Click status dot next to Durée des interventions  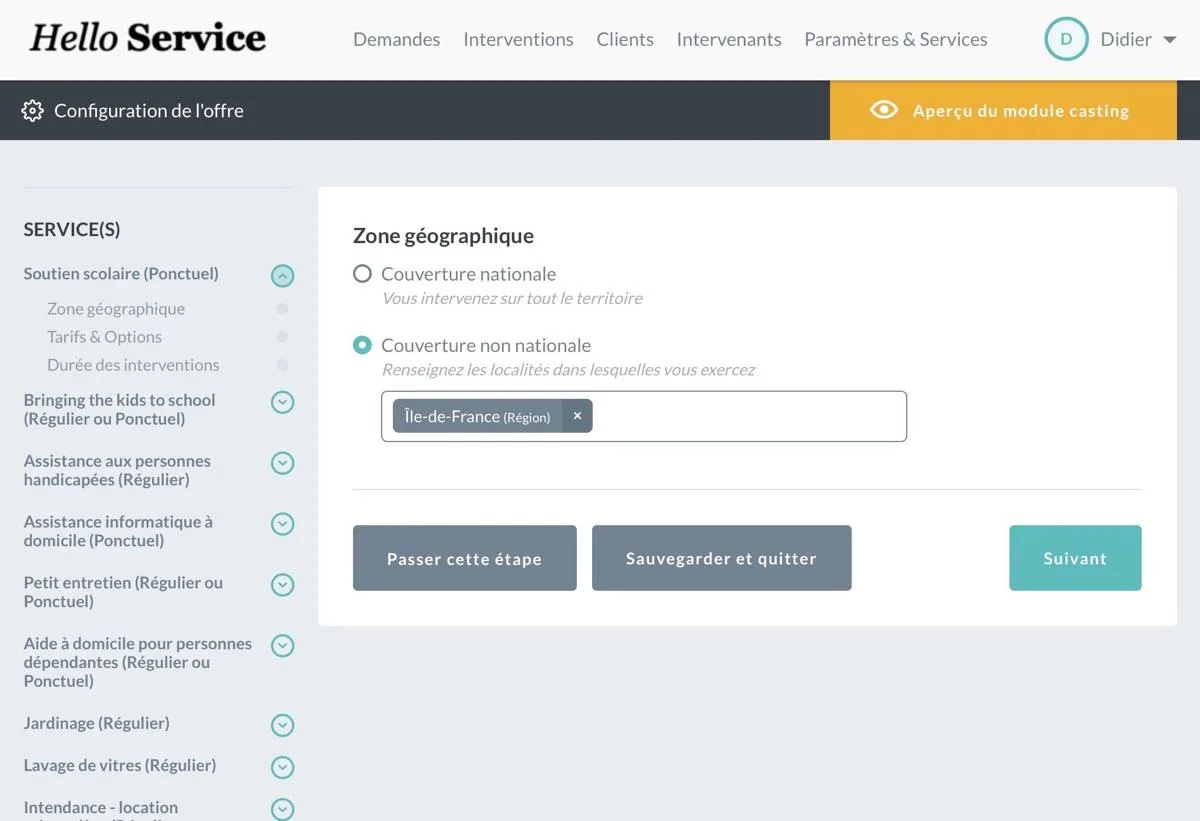click(x=283, y=365)
